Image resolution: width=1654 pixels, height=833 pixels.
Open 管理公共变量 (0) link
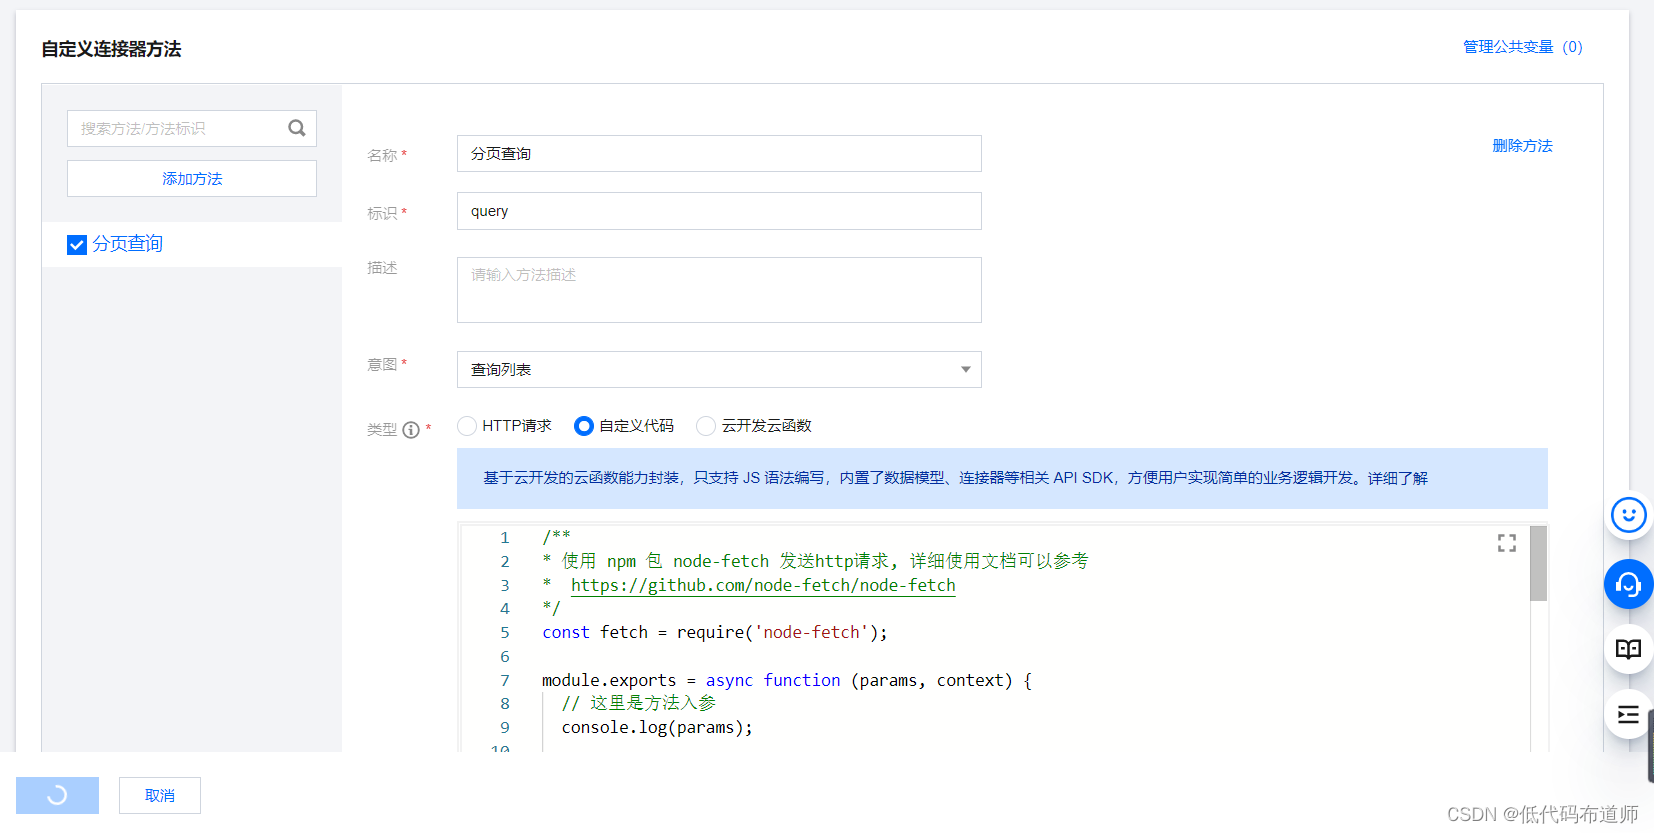1523,47
